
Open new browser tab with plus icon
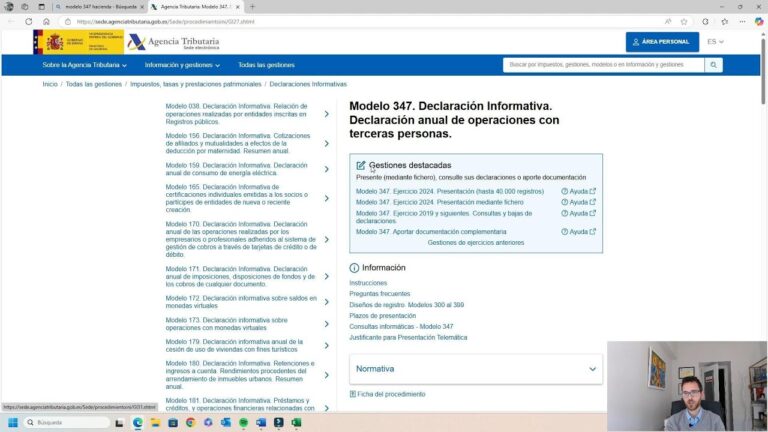252,7
